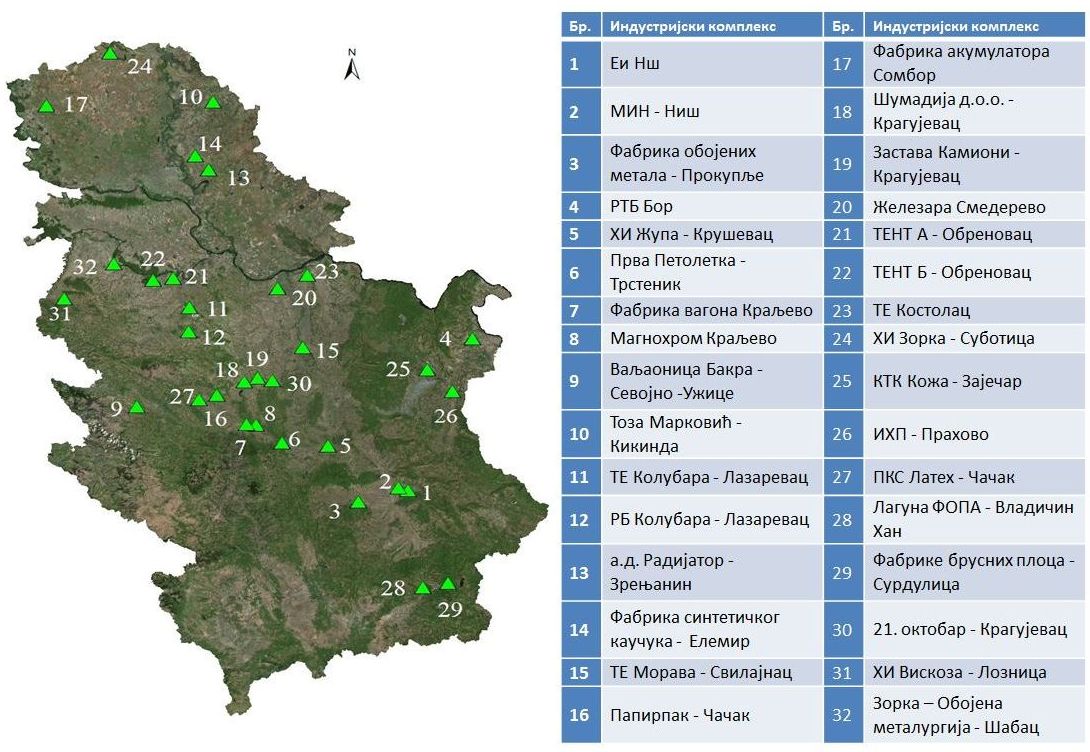Select map marker triangle number 4

[x=472, y=340]
